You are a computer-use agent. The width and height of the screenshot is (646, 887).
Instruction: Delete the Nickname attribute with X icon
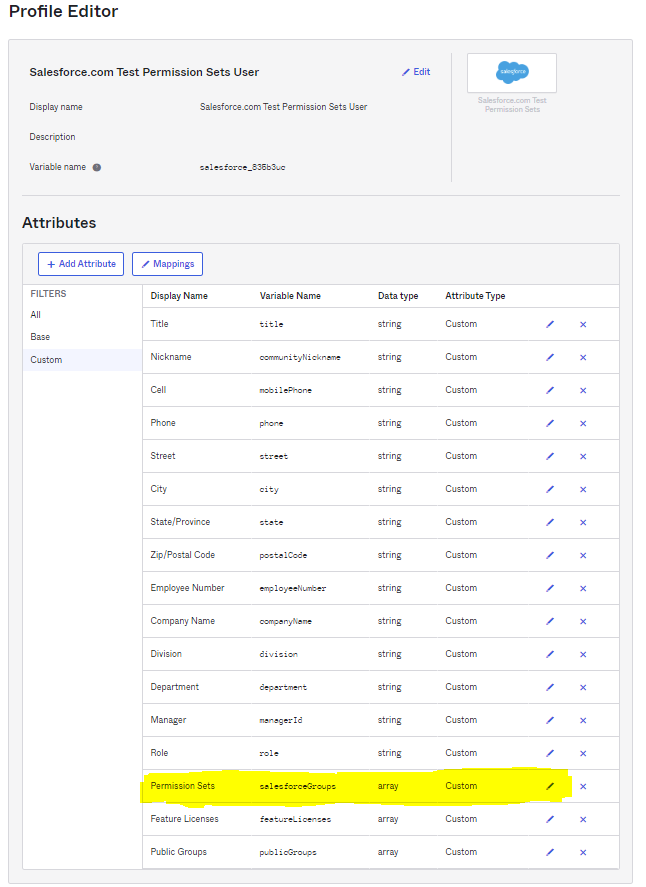point(583,357)
